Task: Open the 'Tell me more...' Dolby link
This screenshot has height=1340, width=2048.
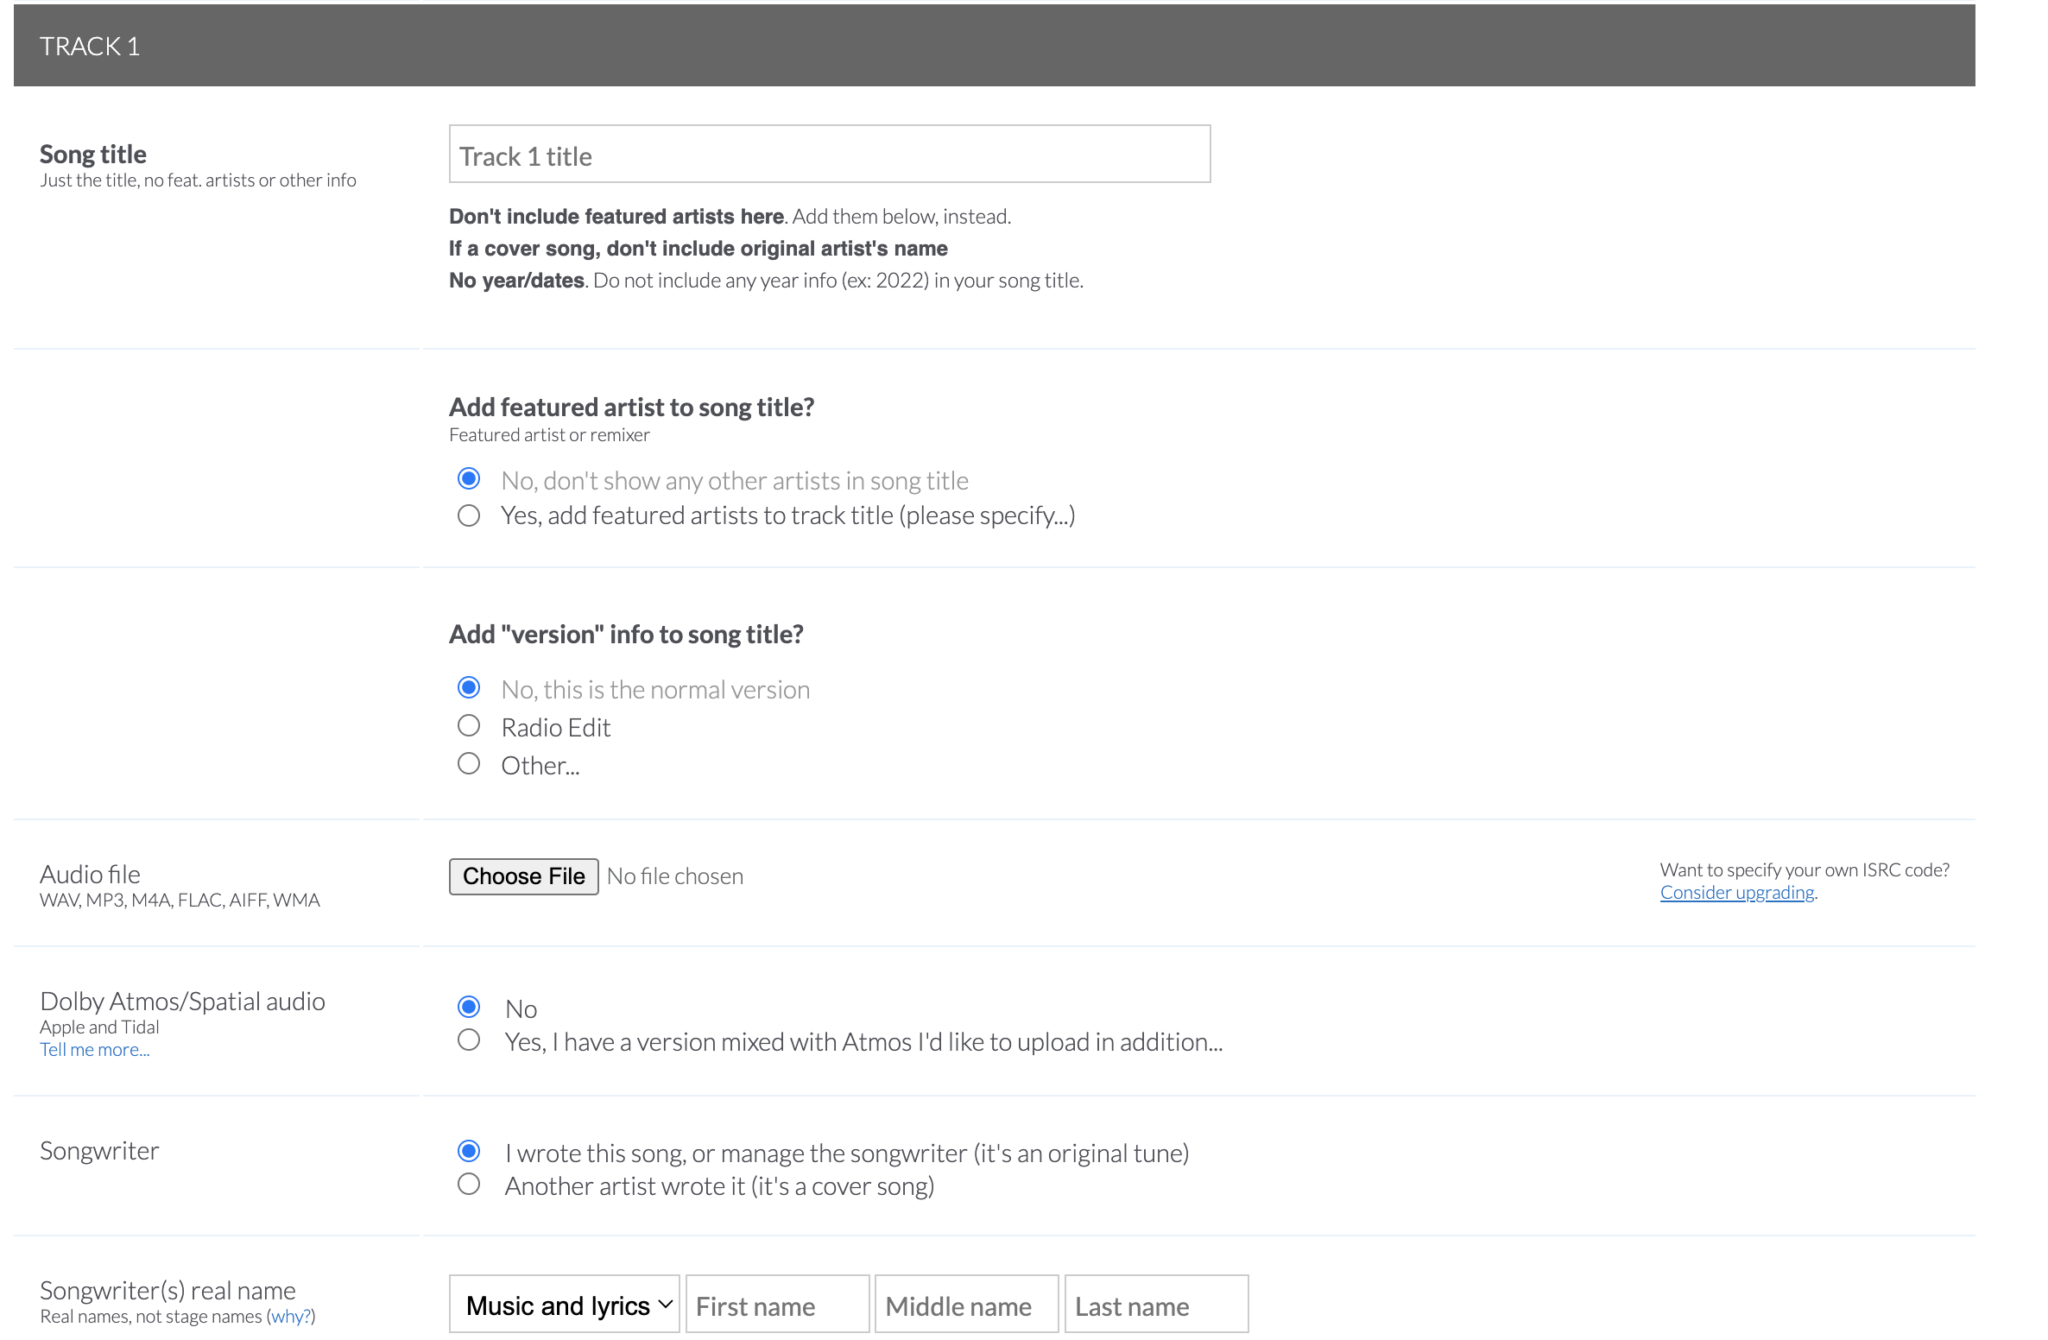Action: tap(94, 1050)
